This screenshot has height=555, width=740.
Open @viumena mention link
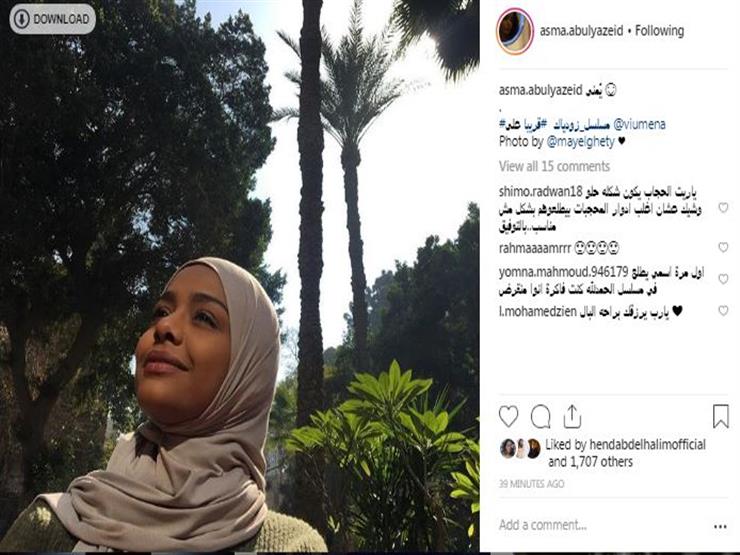click(x=639, y=125)
